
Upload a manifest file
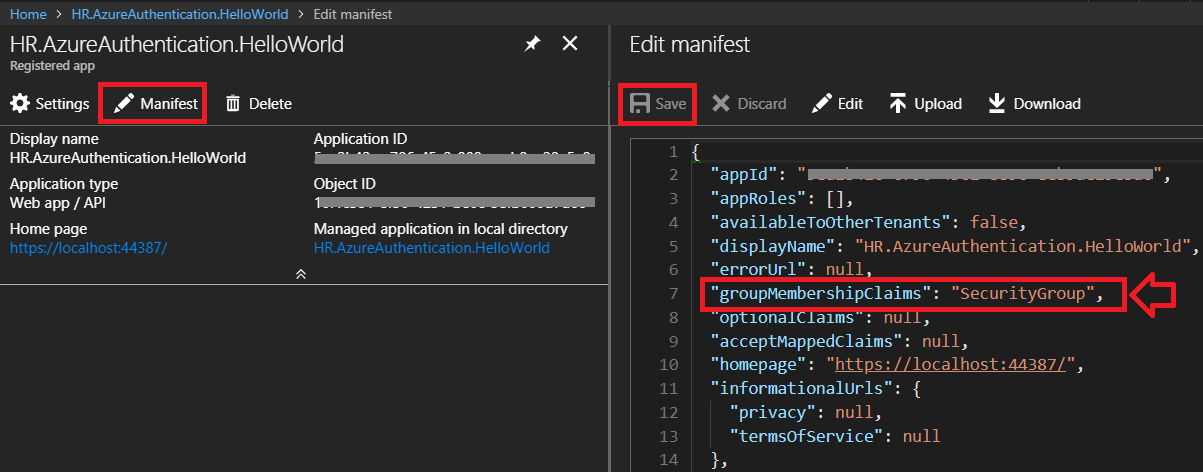[x=925, y=103]
